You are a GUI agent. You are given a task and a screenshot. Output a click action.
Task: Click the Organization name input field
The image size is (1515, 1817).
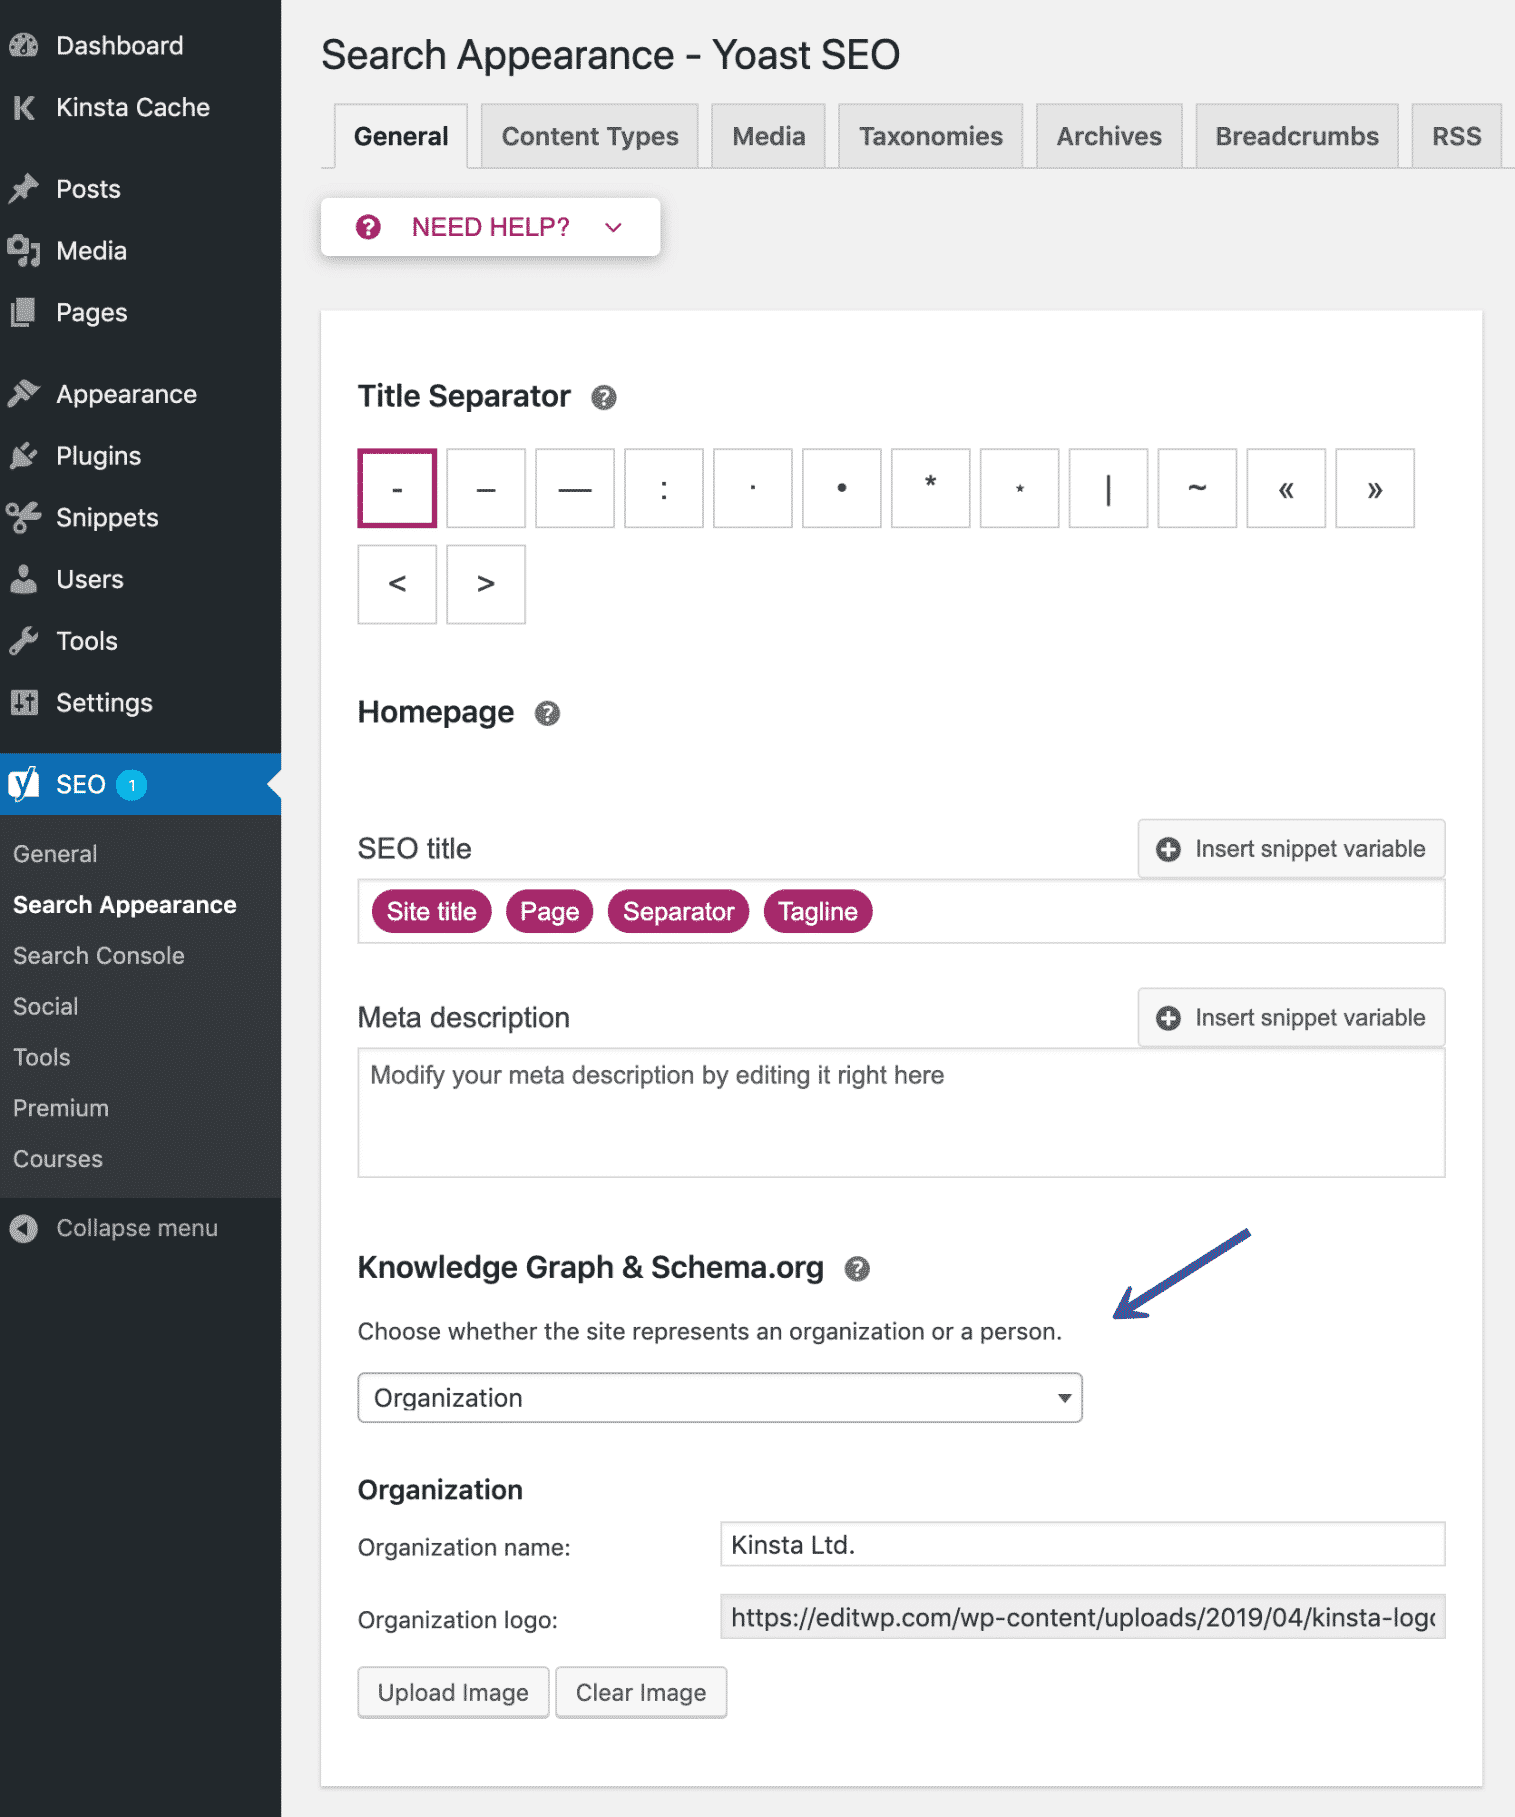[1082, 1545]
